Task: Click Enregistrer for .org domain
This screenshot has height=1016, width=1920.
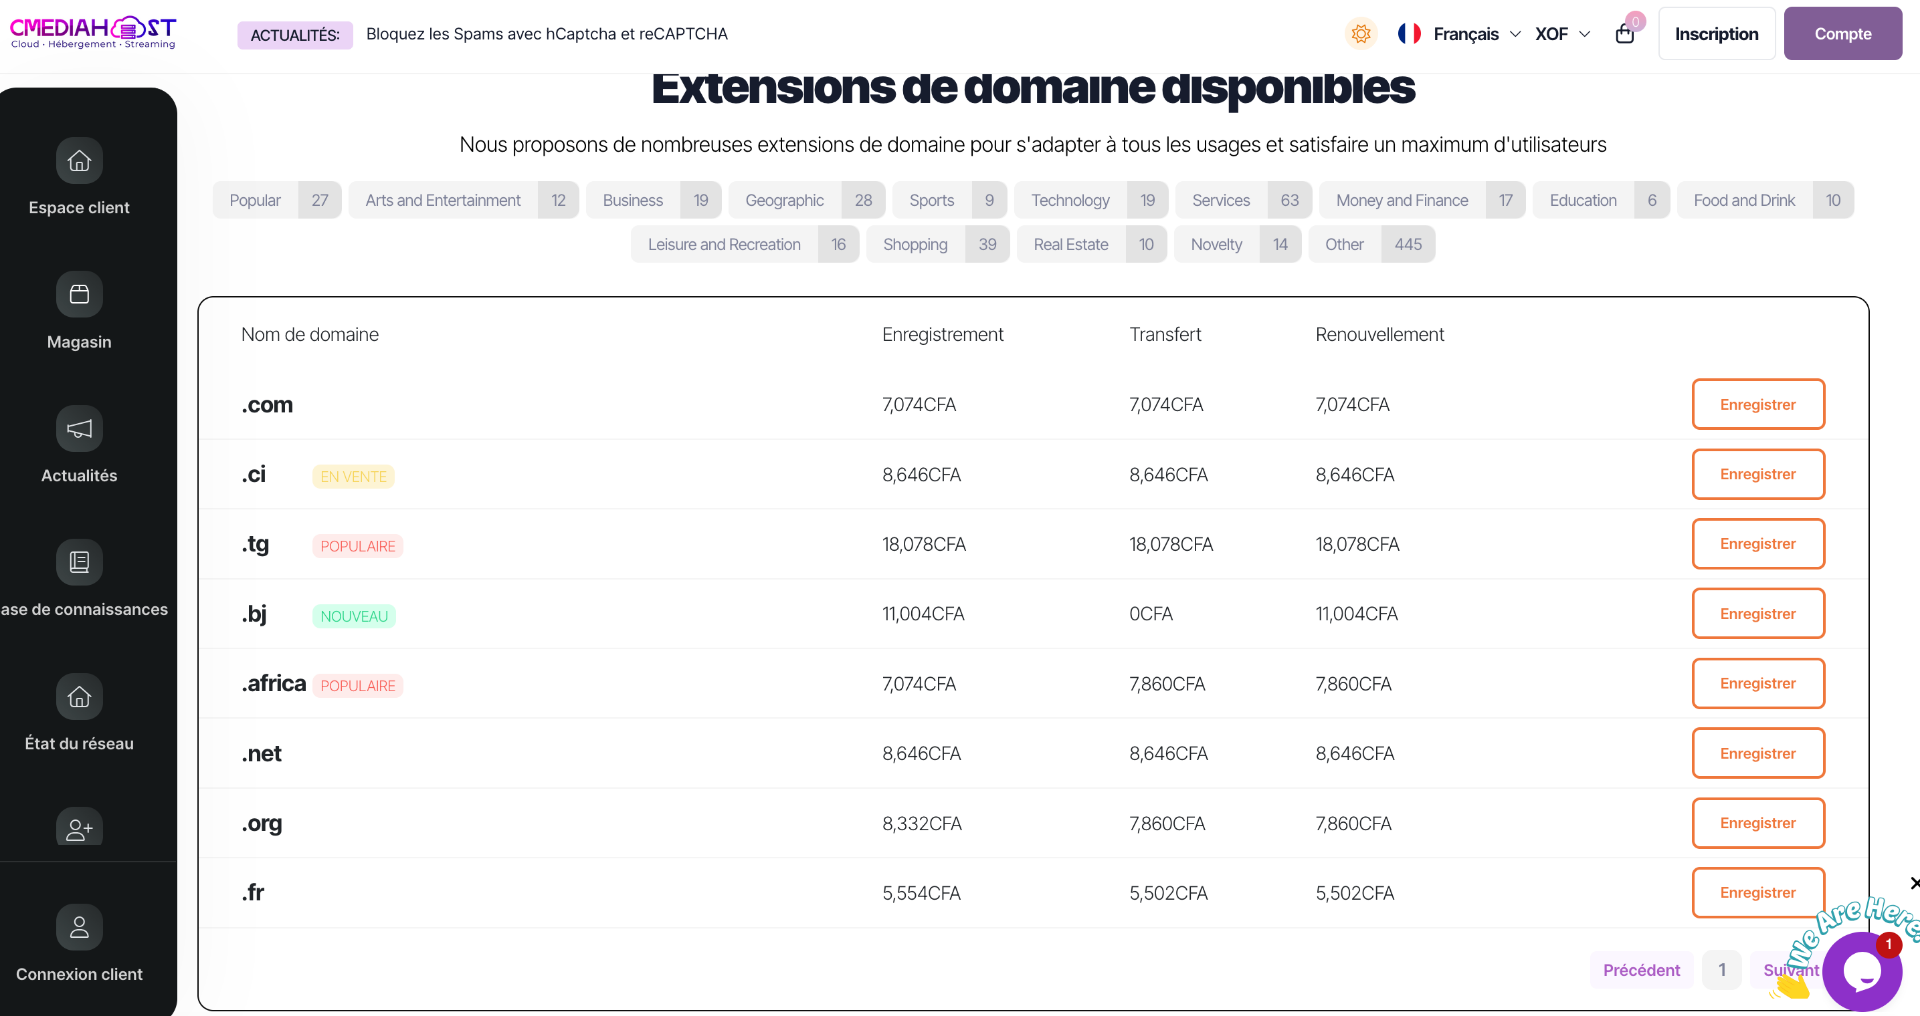Action: 1758,823
